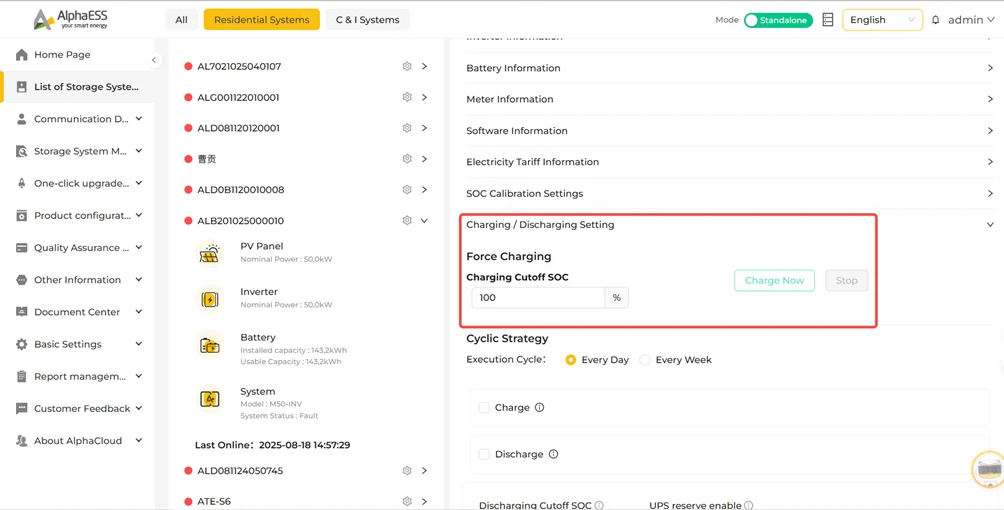Switch to the Residential Systems tab
The width and height of the screenshot is (1004, 510).
point(262,20)
